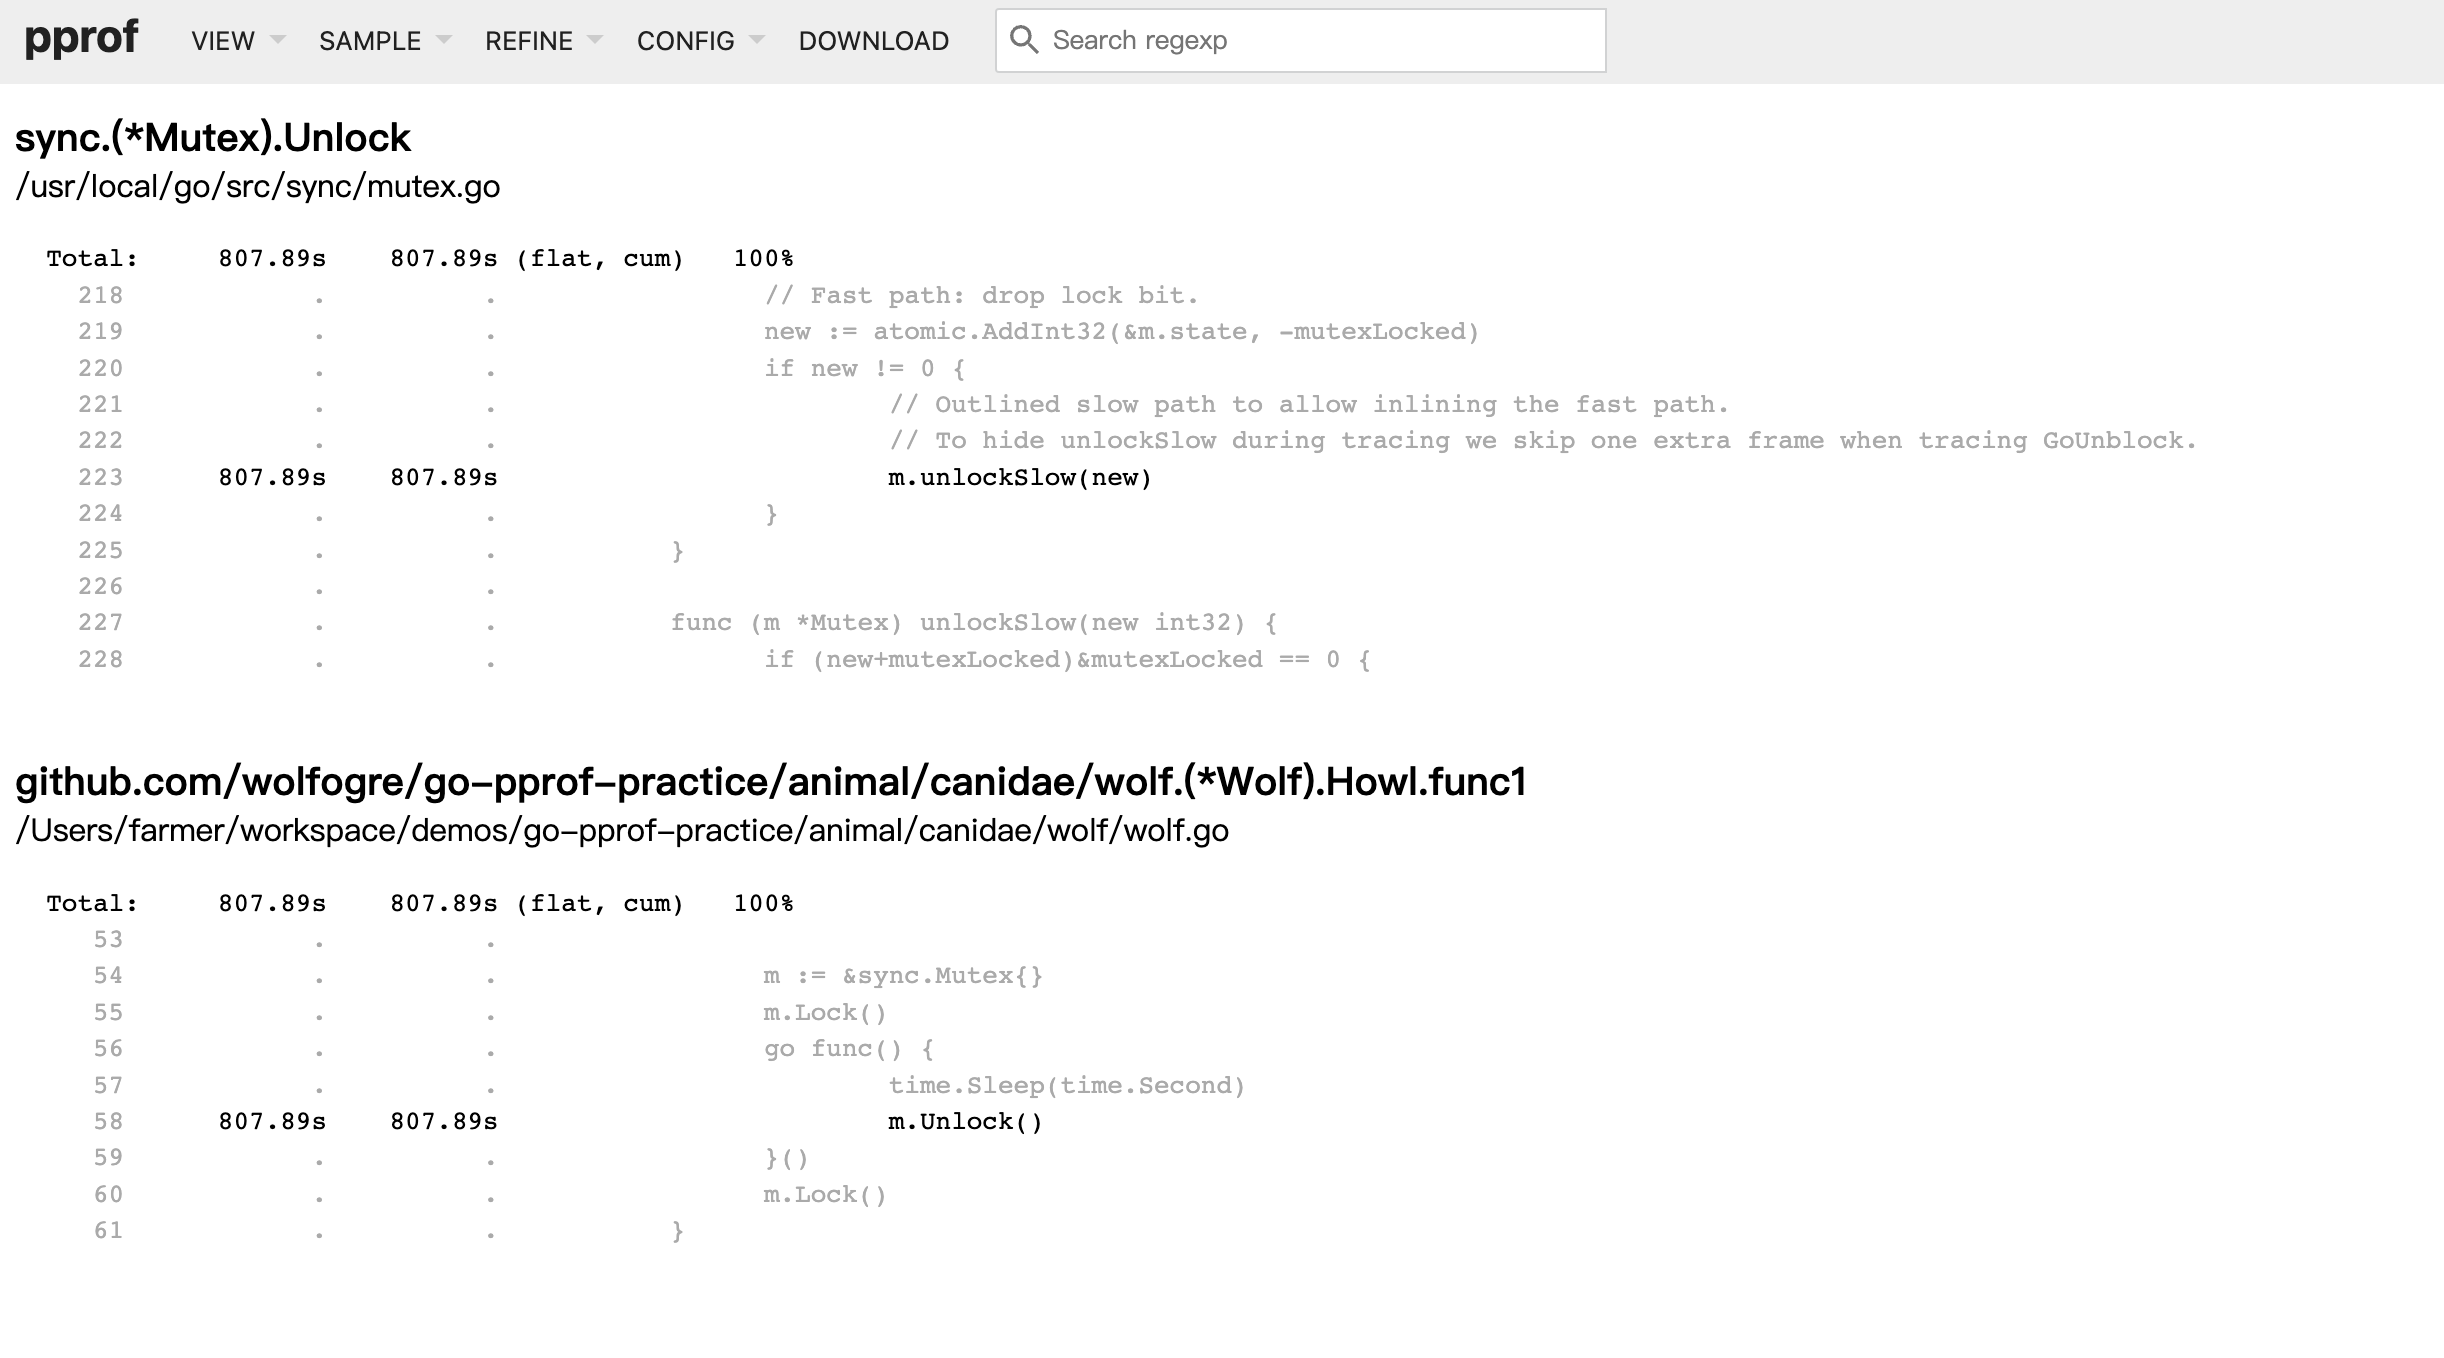Screen dimensions: 2444x1358
Task: Click the pprof logo title
Action: pyautogui.click(x=81, y=39)
